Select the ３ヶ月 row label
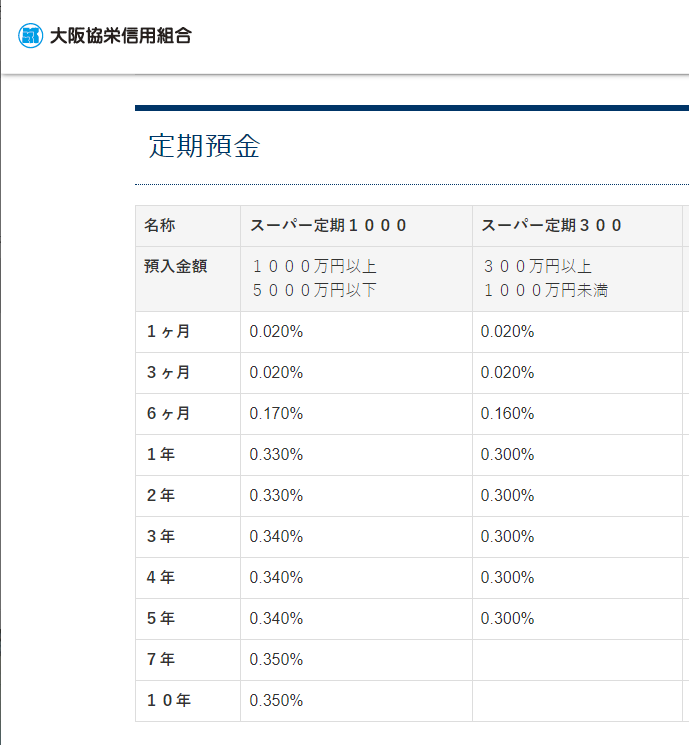Screen dimensions: 689x745 pos(168,372)
